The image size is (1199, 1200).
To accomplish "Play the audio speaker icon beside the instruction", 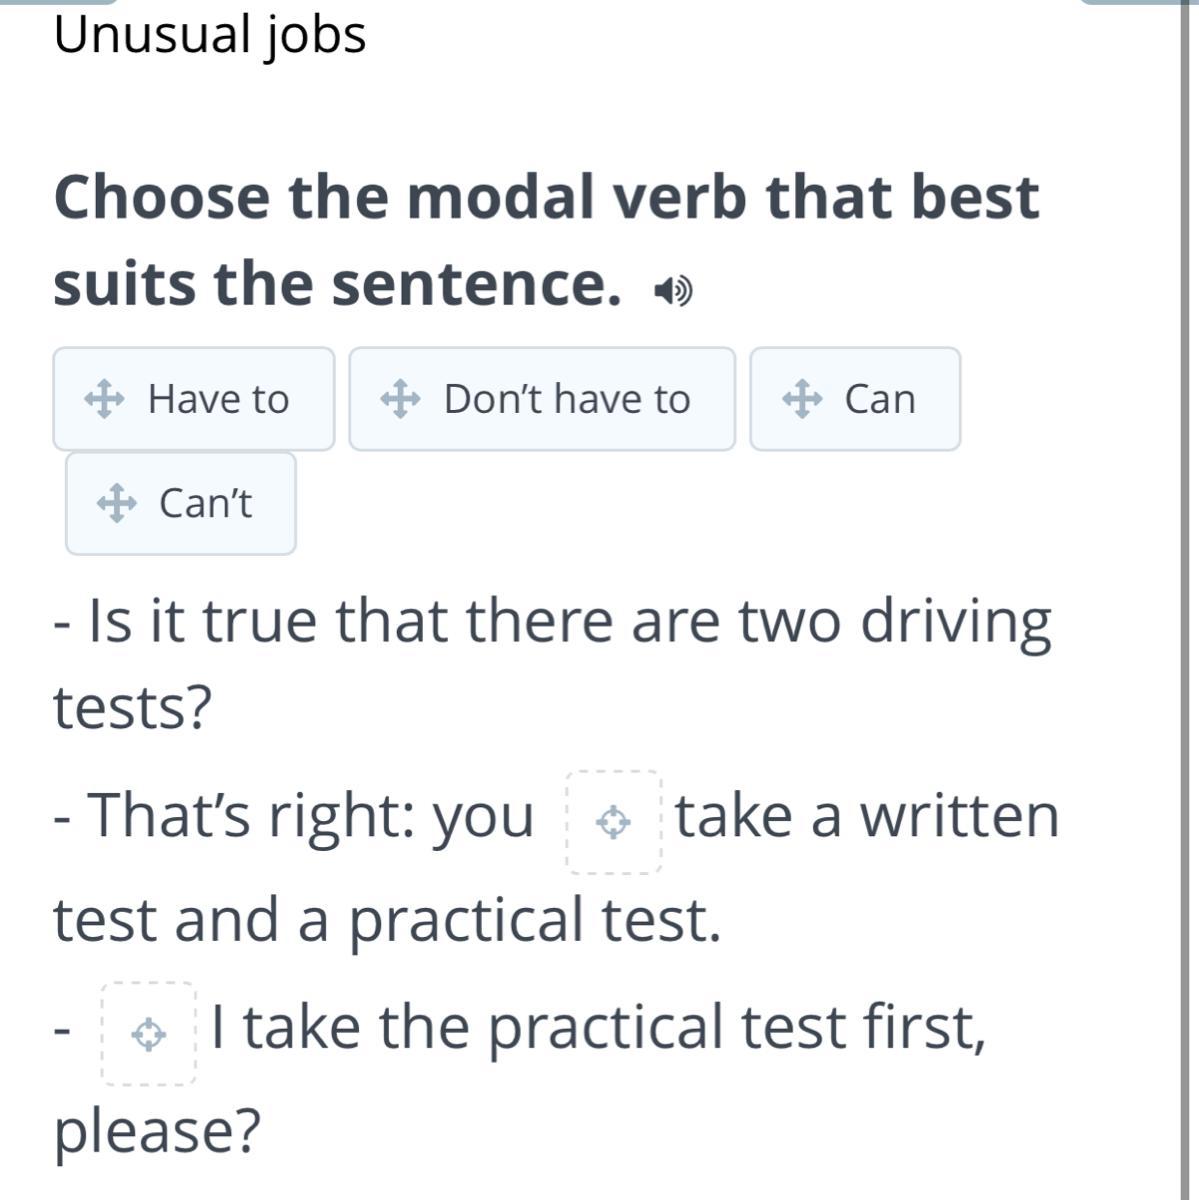I will pyautogui.click(x=673, y=291).
